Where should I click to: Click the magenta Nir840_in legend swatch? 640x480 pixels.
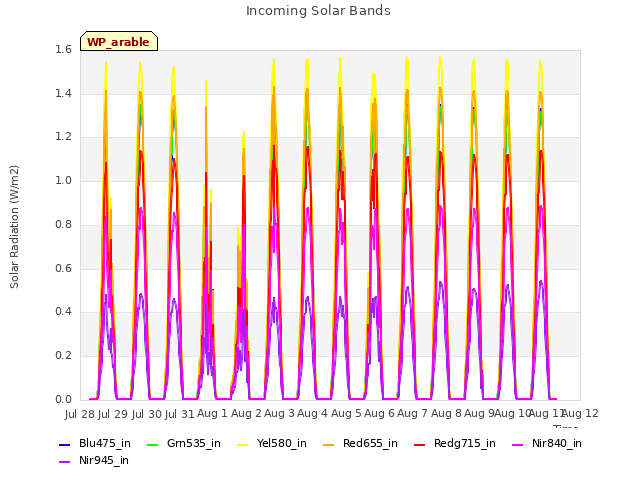518,444
